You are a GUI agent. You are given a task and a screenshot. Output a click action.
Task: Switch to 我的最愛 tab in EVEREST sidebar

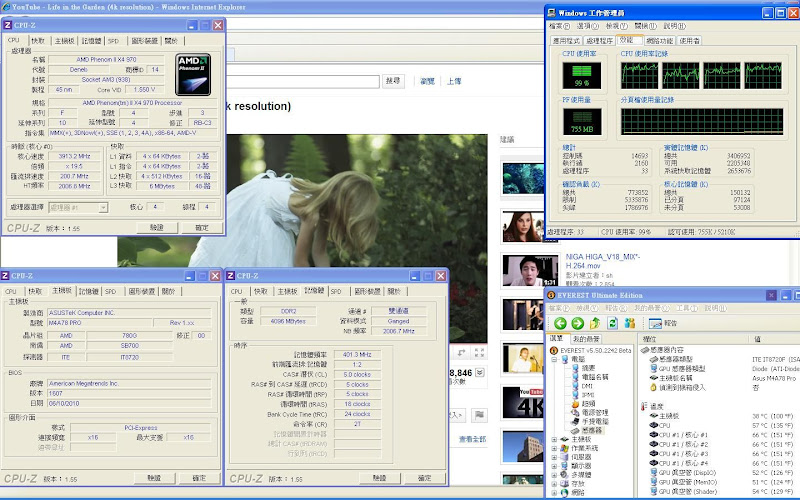(x=586, y=339)
